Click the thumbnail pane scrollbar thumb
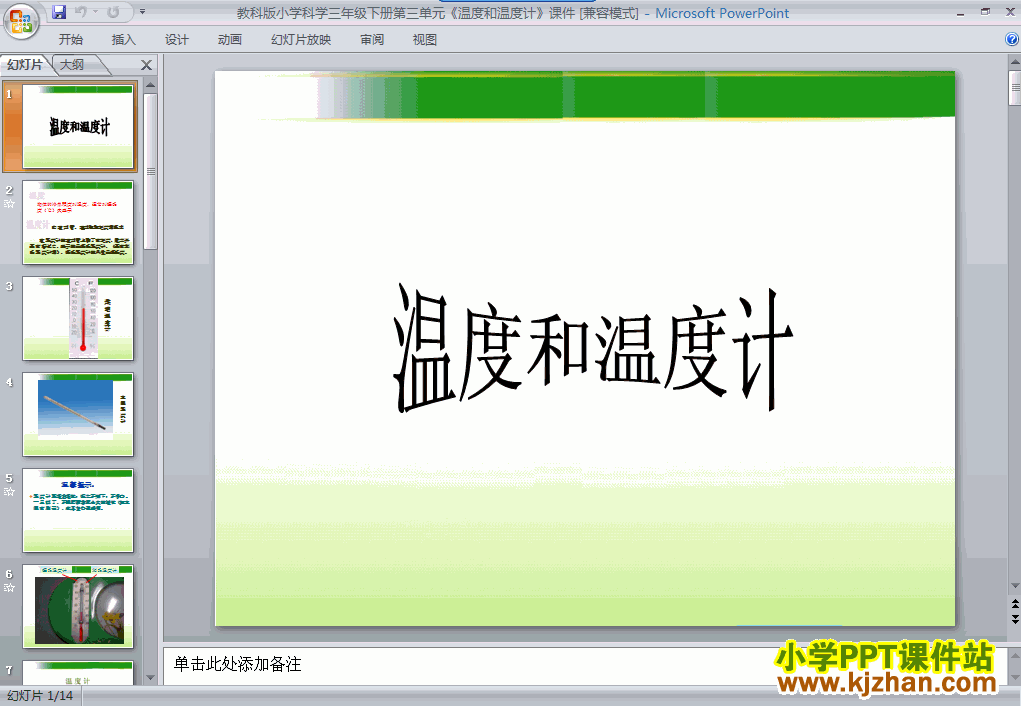Image resolution: width=1021 pixels, height=706 pixels. click(150, 171)
